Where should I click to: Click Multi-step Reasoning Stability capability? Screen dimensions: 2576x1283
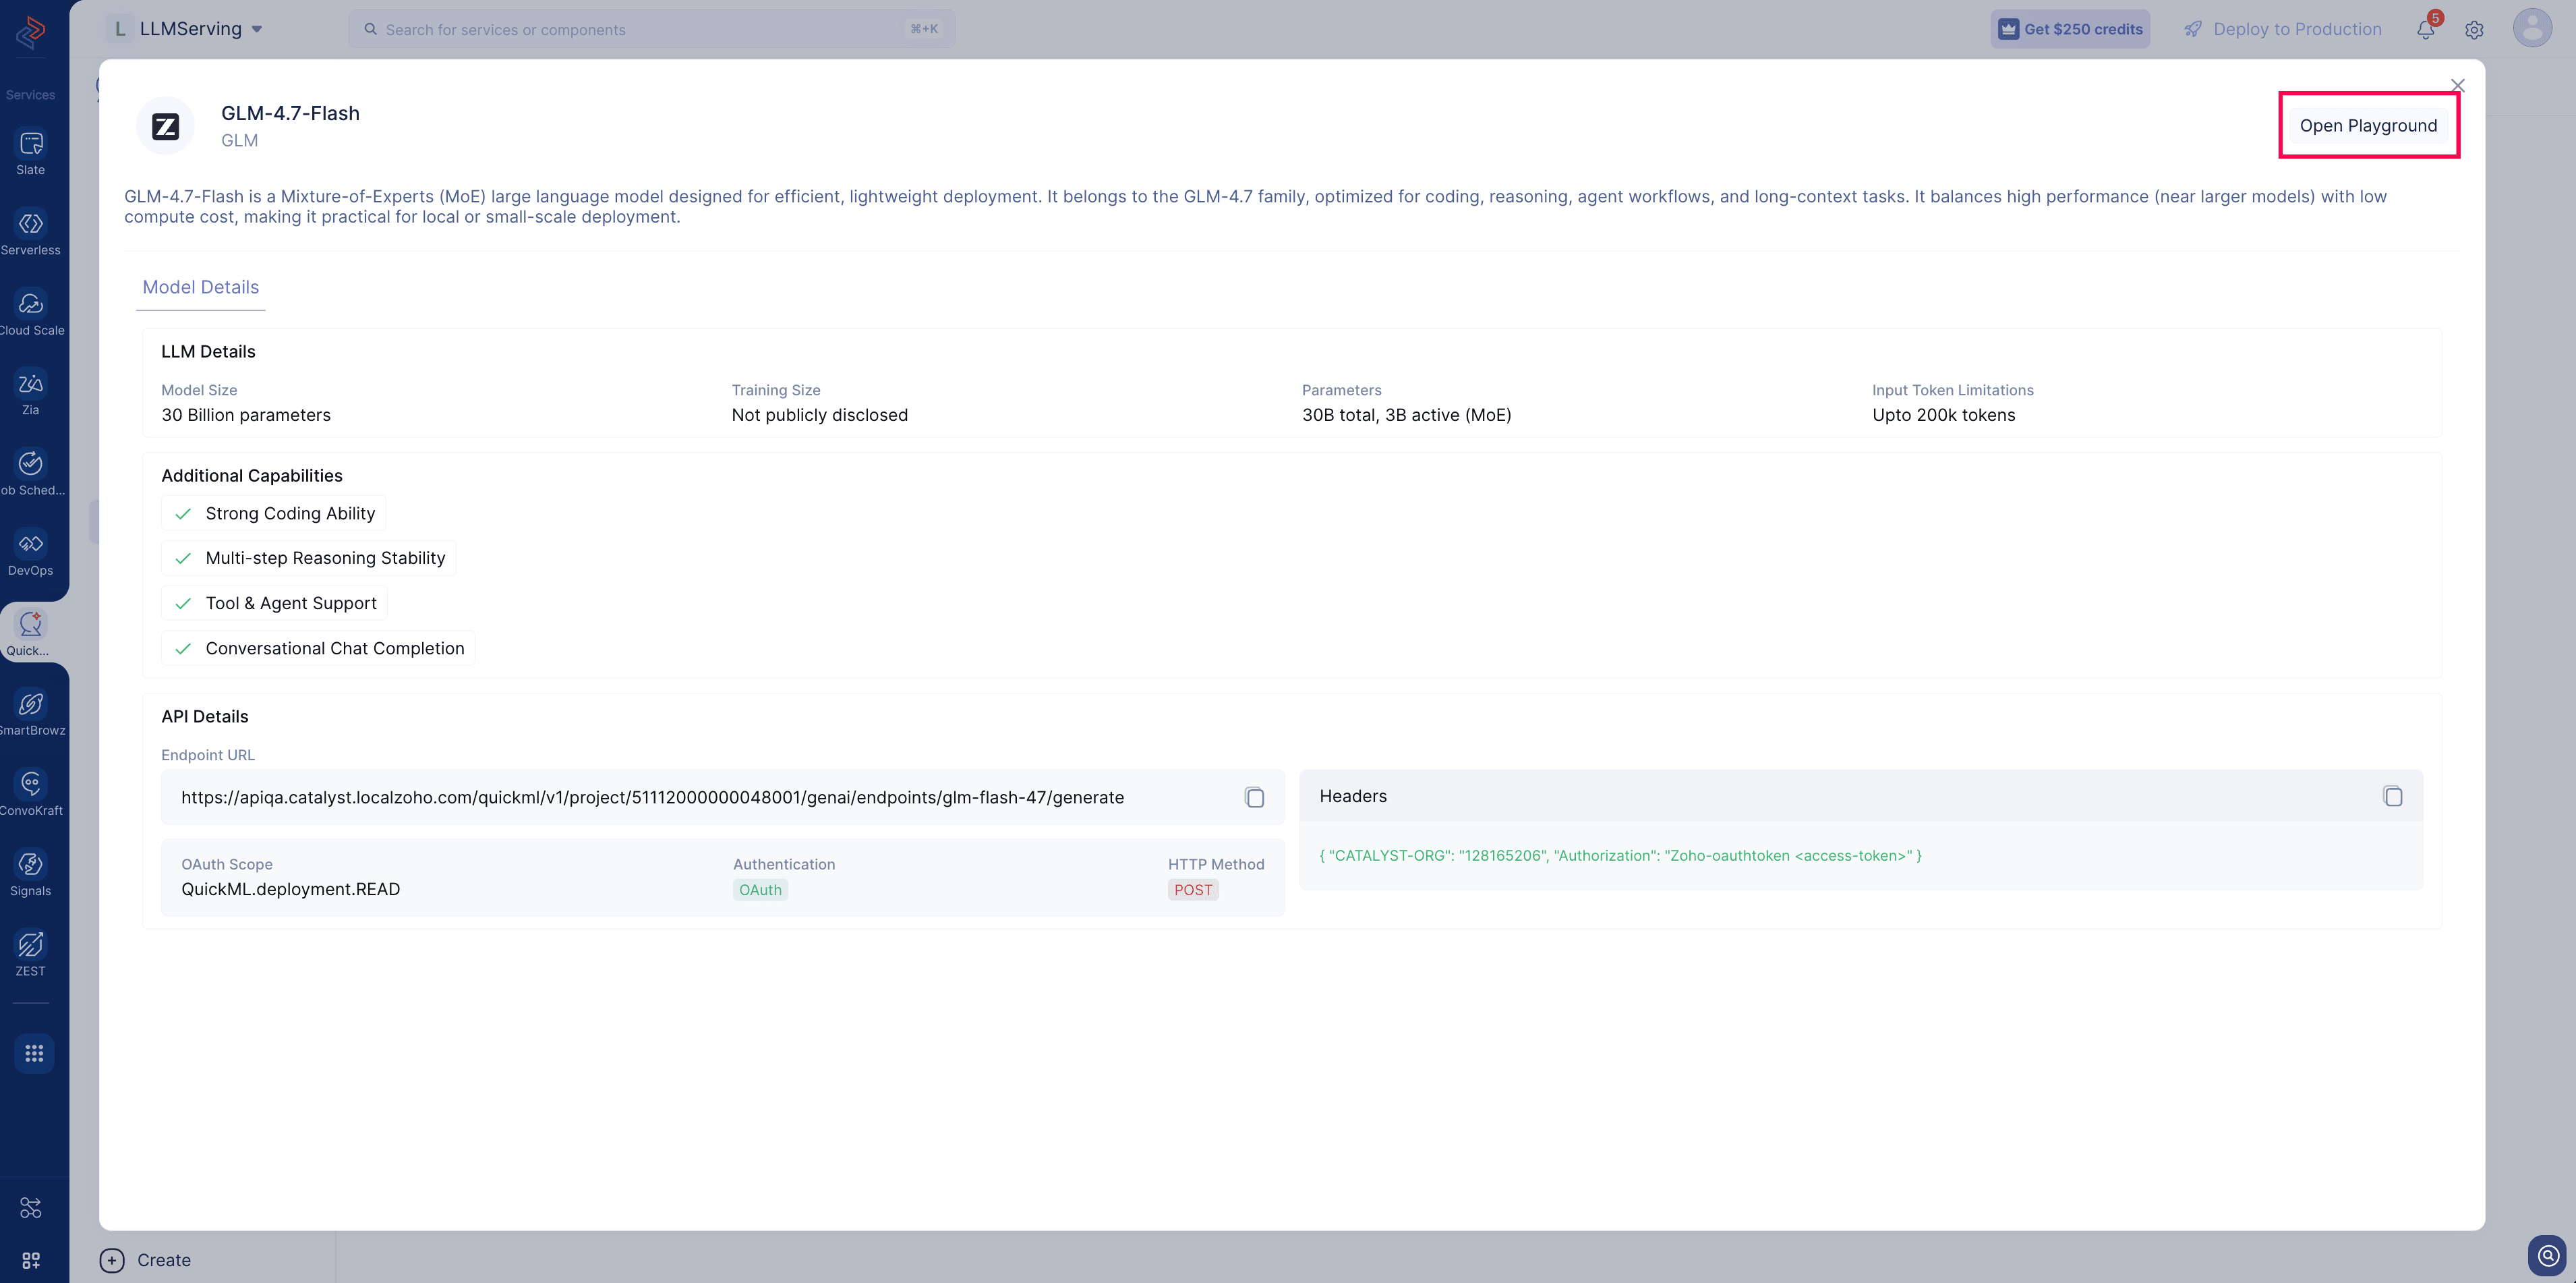309,558
